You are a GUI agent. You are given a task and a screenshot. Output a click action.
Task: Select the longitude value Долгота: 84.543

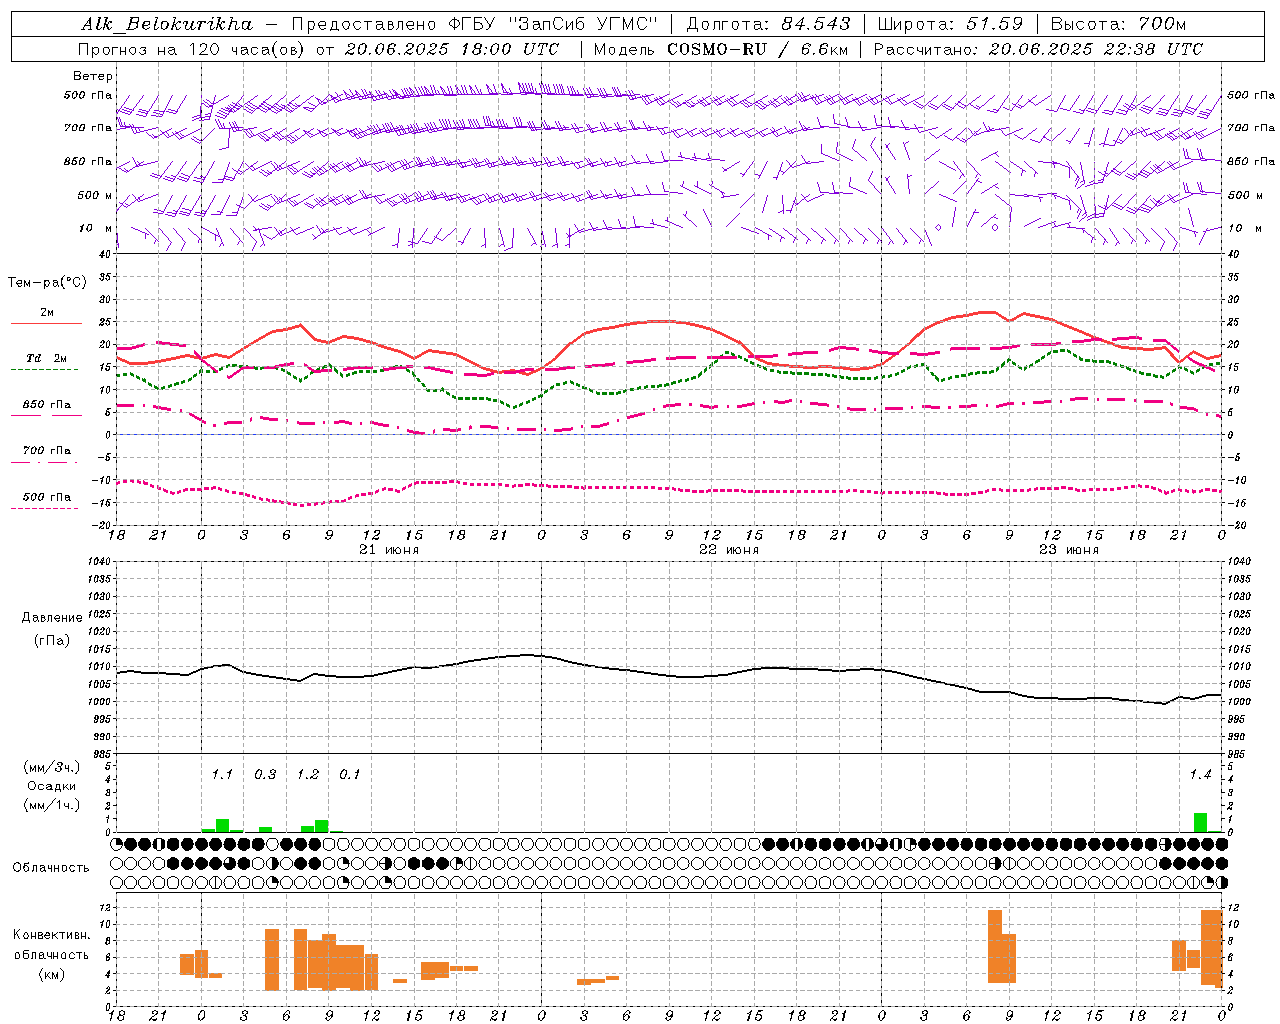(x=768, y=24)
